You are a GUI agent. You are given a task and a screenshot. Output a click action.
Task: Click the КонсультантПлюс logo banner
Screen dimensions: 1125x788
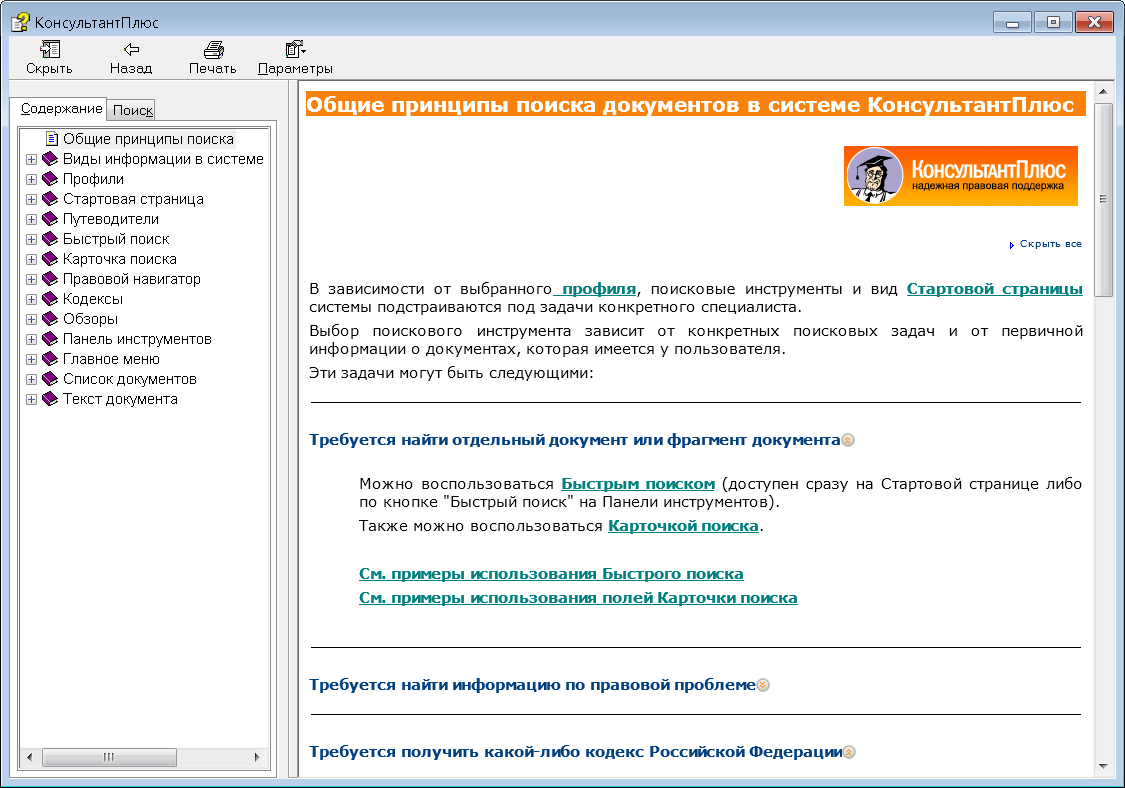click(x=961, y=176)
